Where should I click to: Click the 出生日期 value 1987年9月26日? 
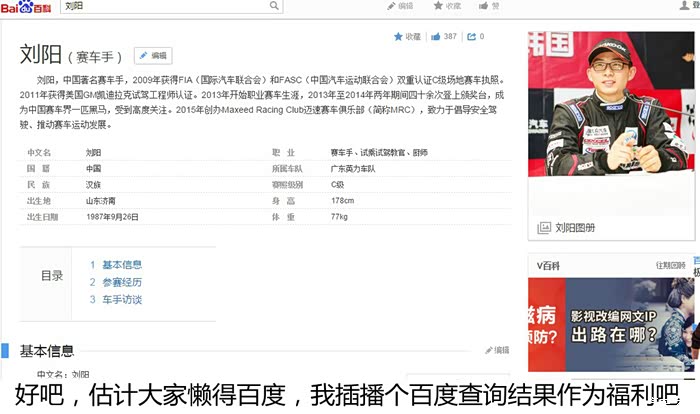[112, 217]
